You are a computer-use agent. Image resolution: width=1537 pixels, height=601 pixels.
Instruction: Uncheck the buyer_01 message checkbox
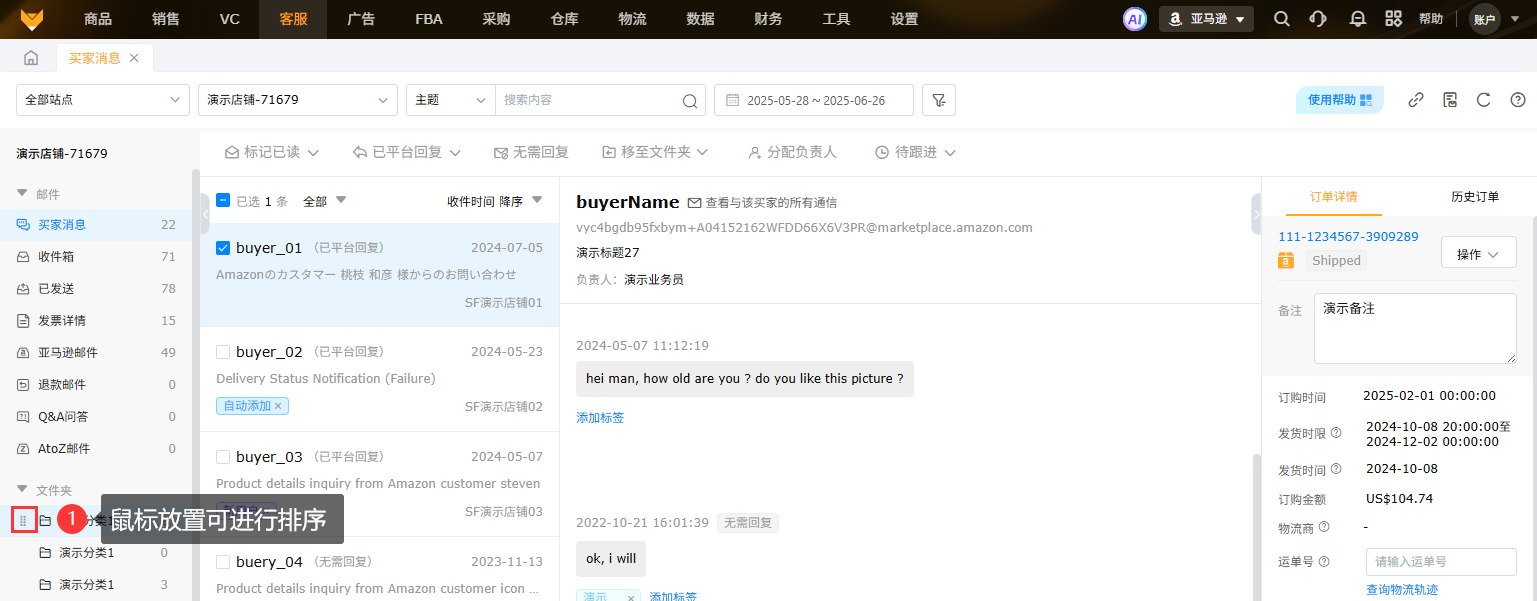(223, 248)
